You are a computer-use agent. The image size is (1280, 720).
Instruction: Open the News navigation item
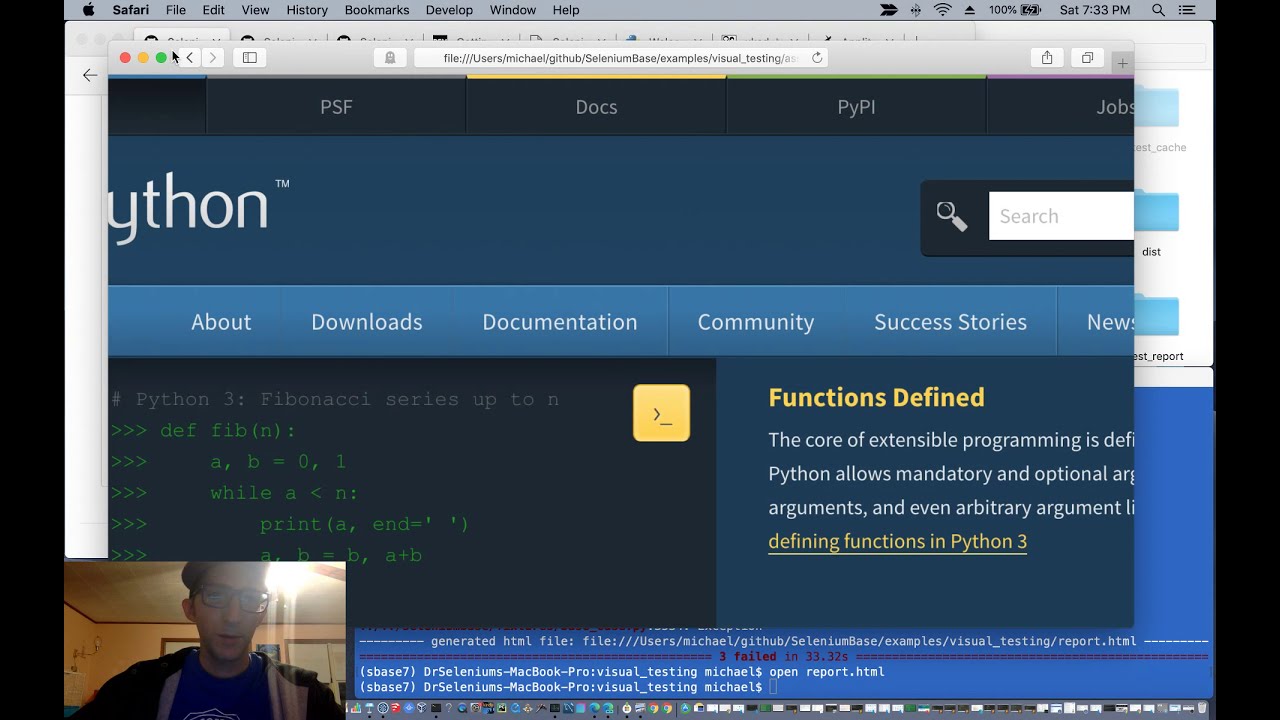click(x=1096, y=322)
